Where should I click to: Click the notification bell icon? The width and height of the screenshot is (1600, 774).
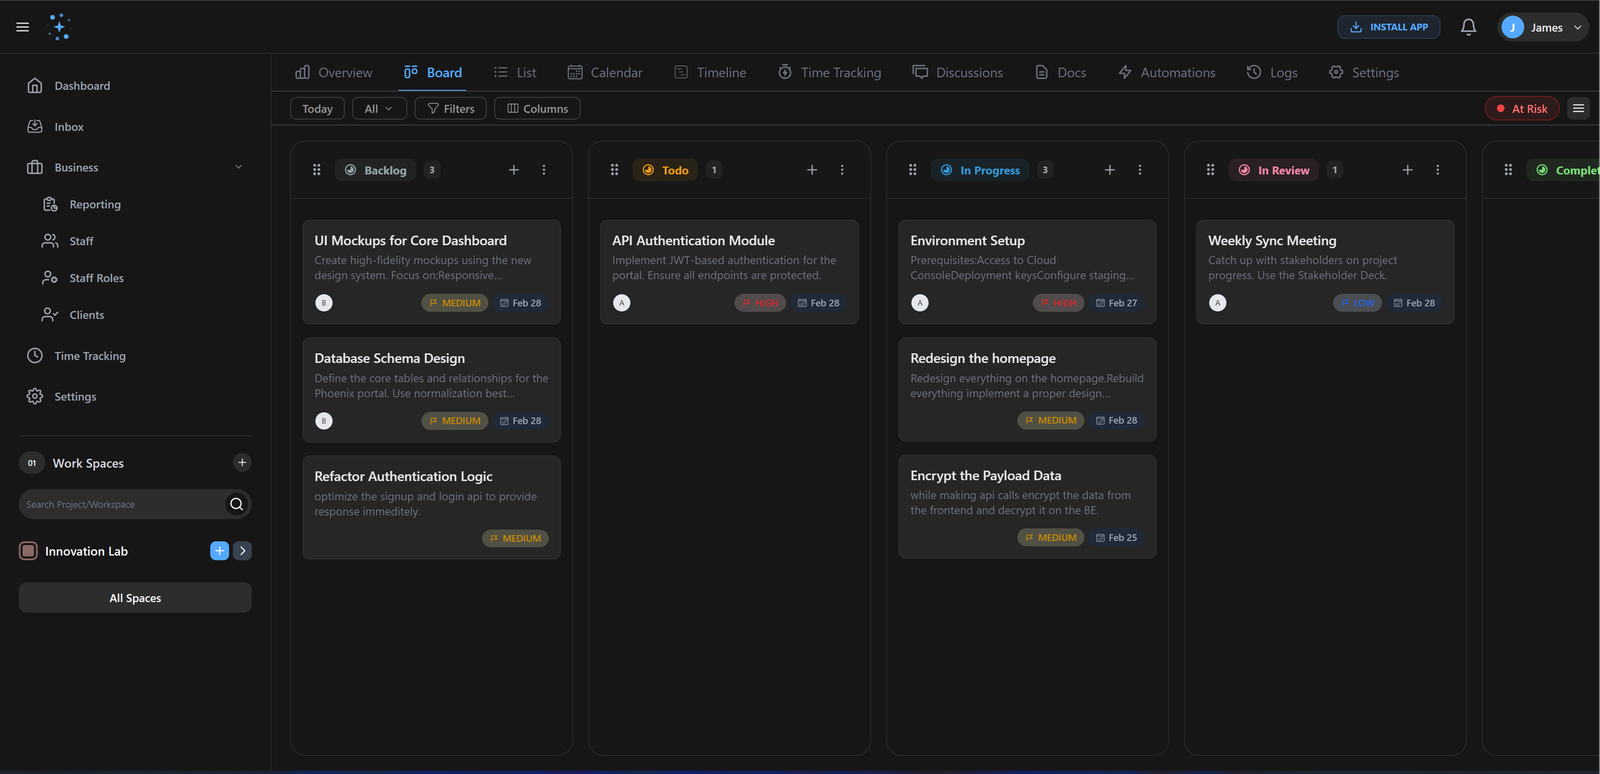tap(1468, 27)
